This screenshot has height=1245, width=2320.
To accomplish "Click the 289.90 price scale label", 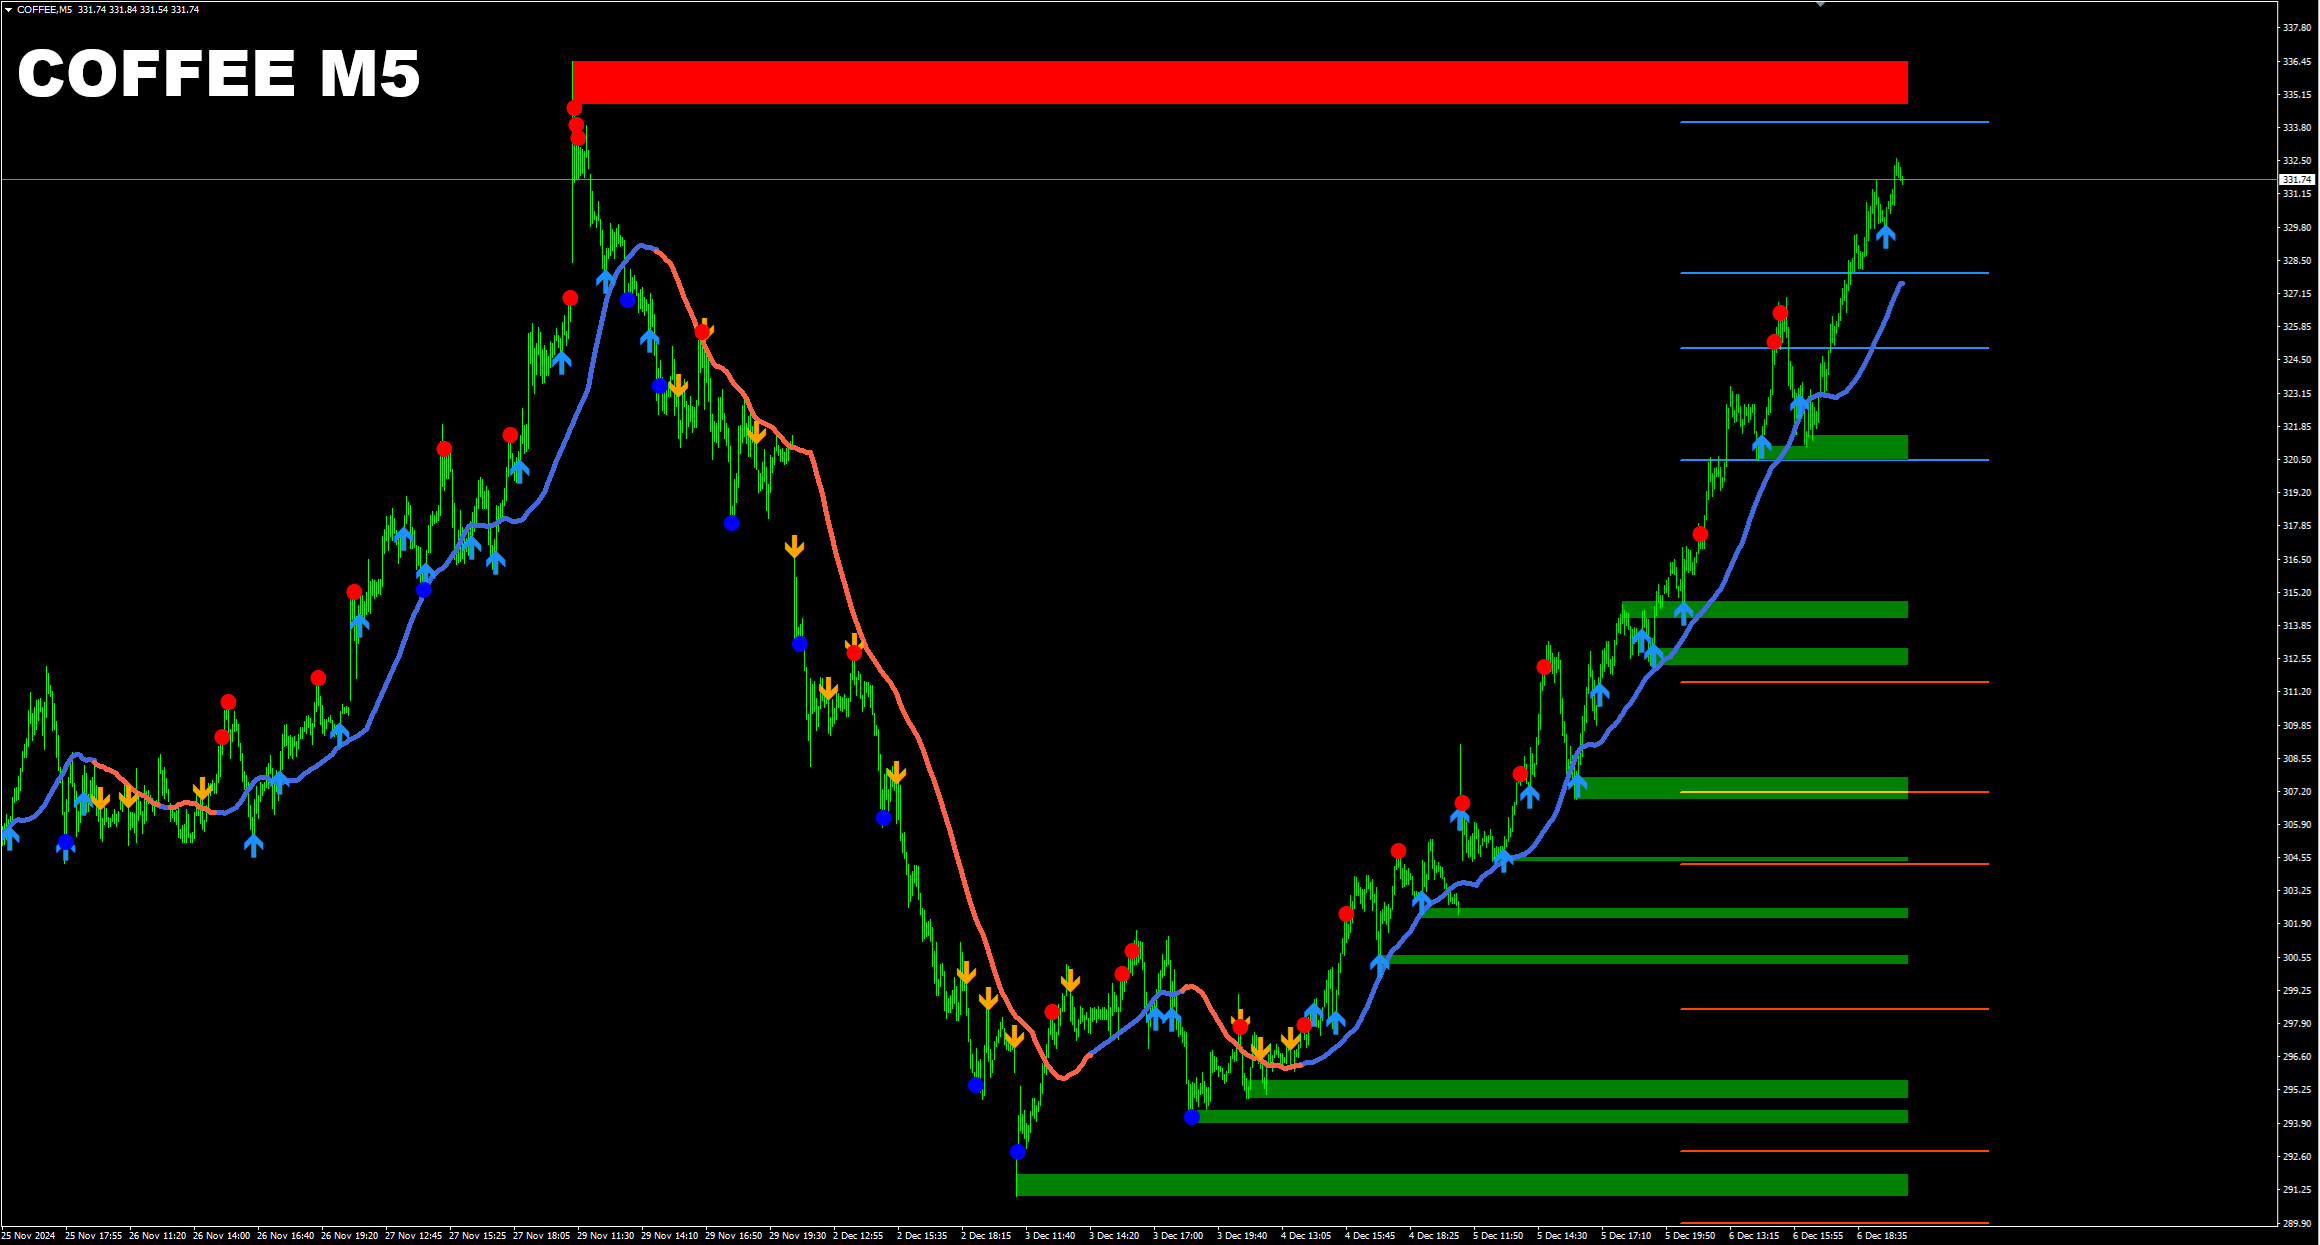I will click(x=2296, y=1223).
